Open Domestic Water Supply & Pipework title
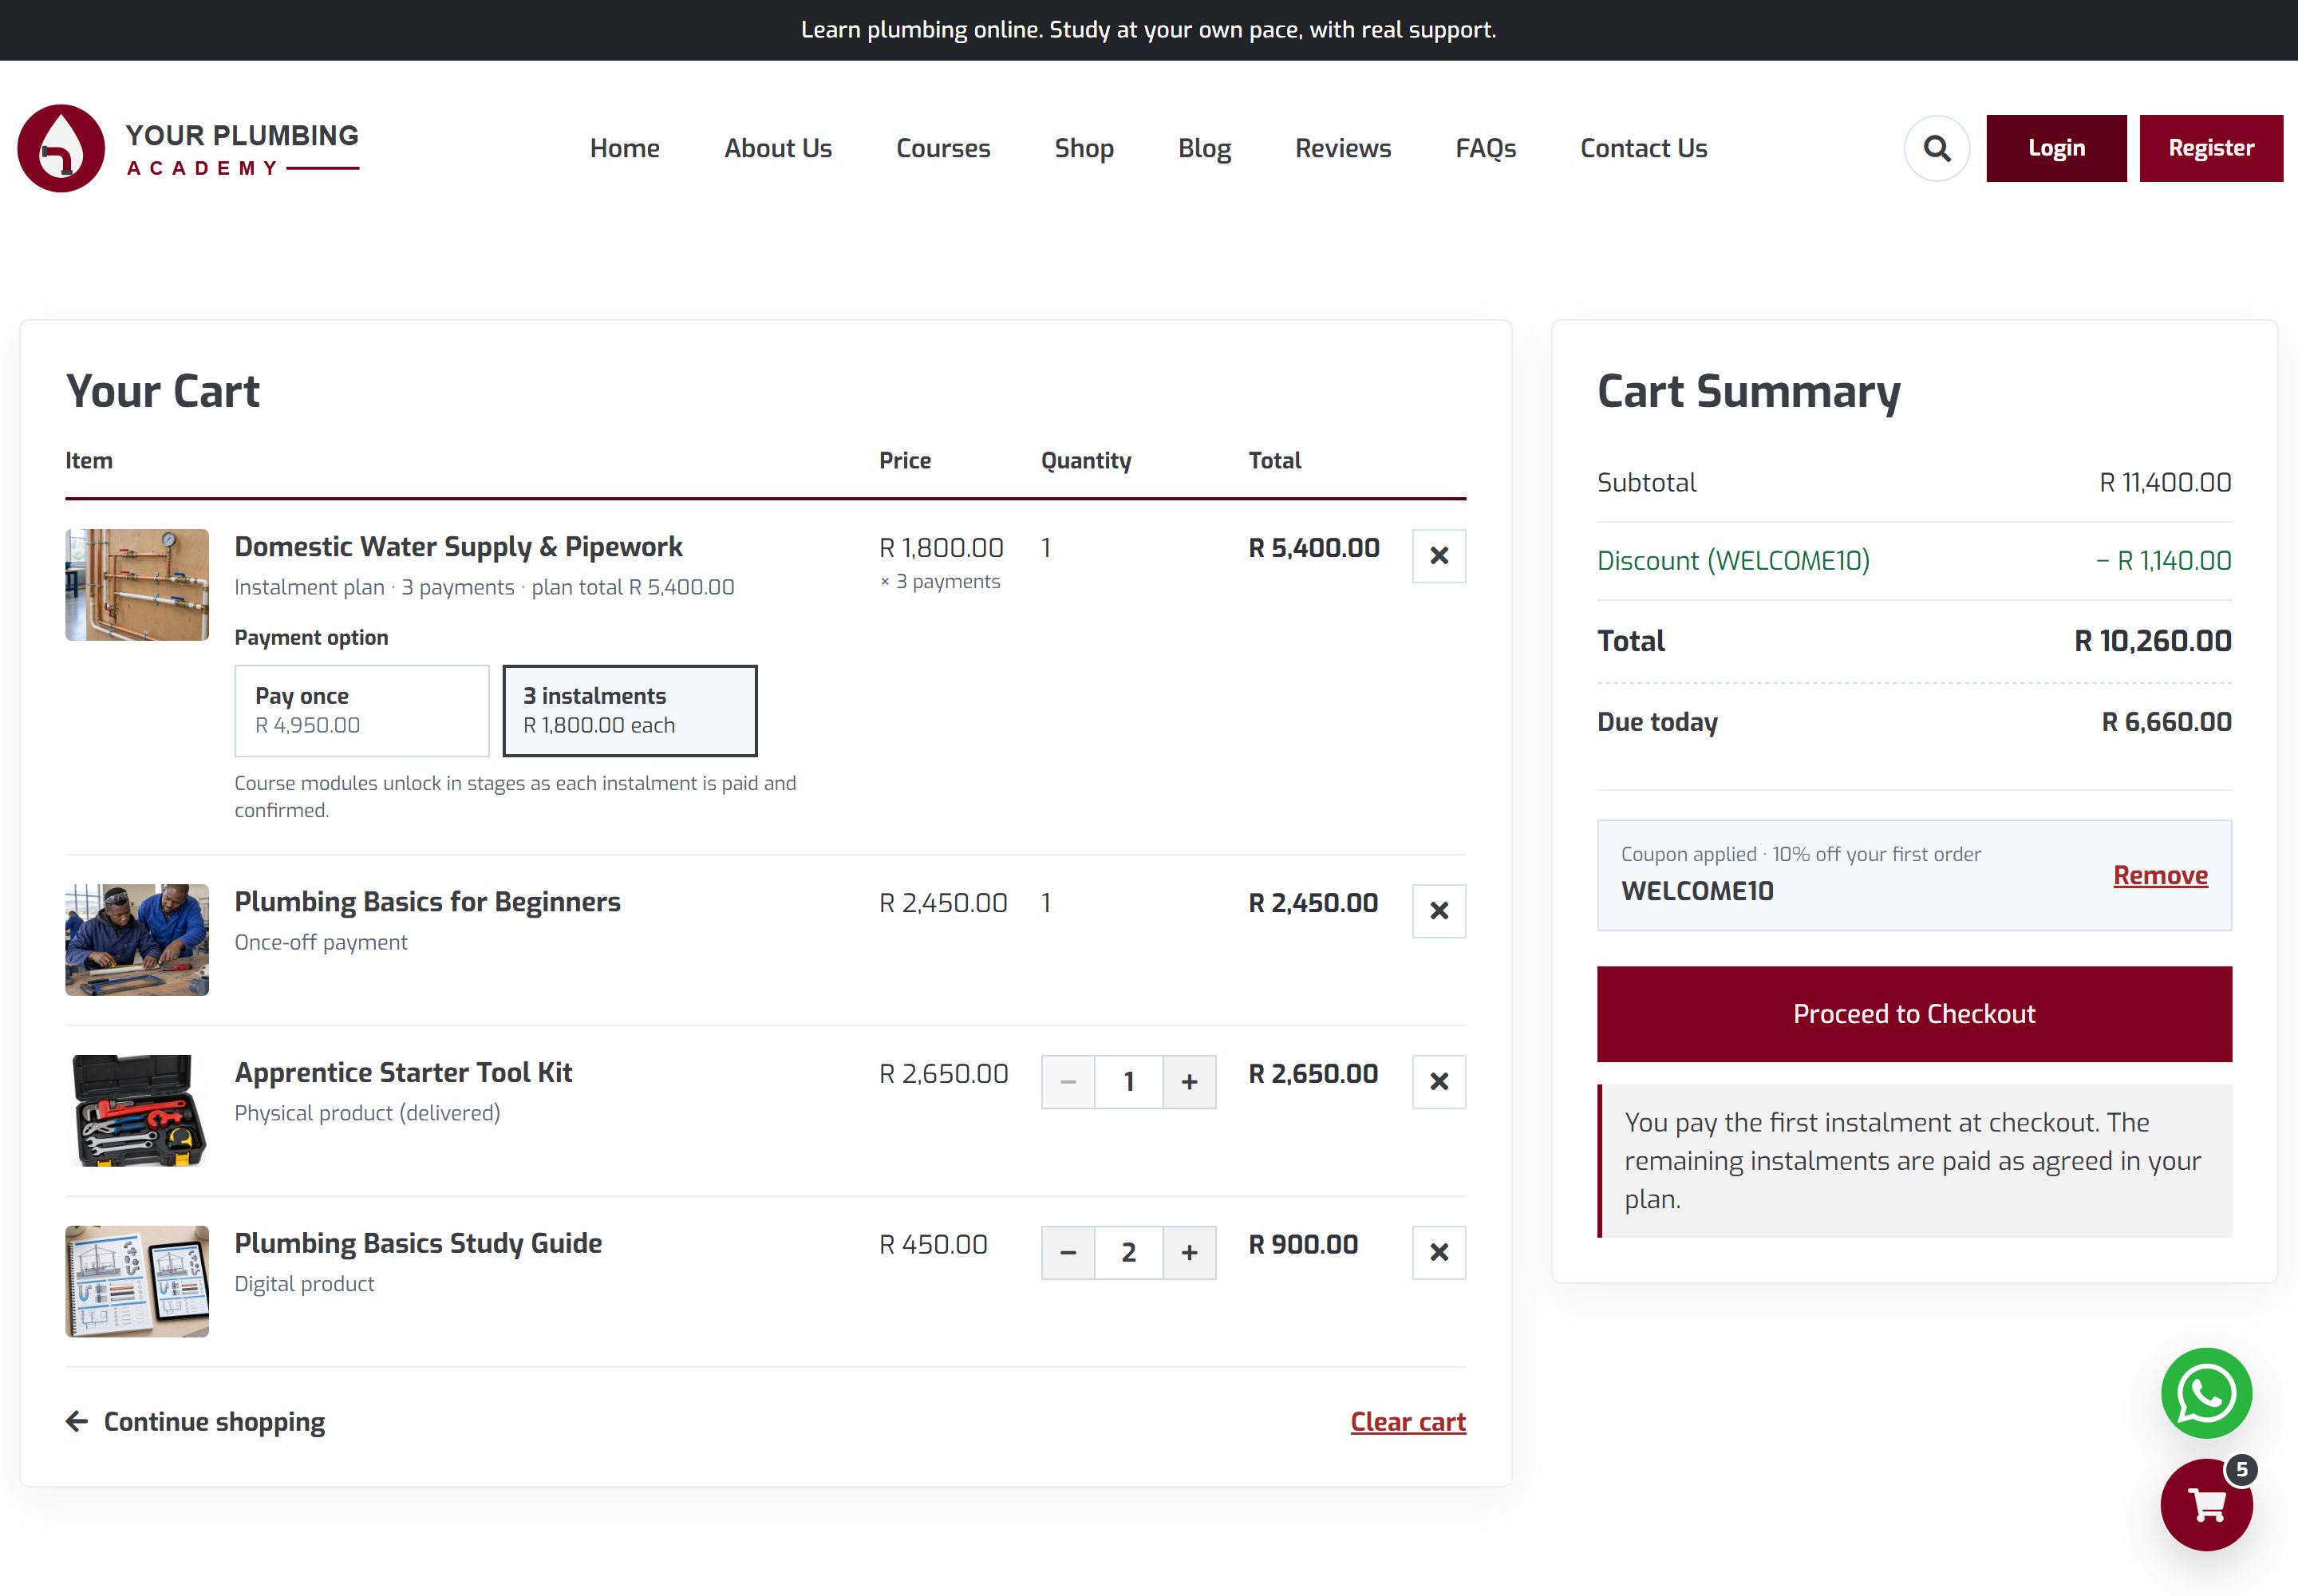The width and height of the screenshot is (2298, 1596). [458, 547]
